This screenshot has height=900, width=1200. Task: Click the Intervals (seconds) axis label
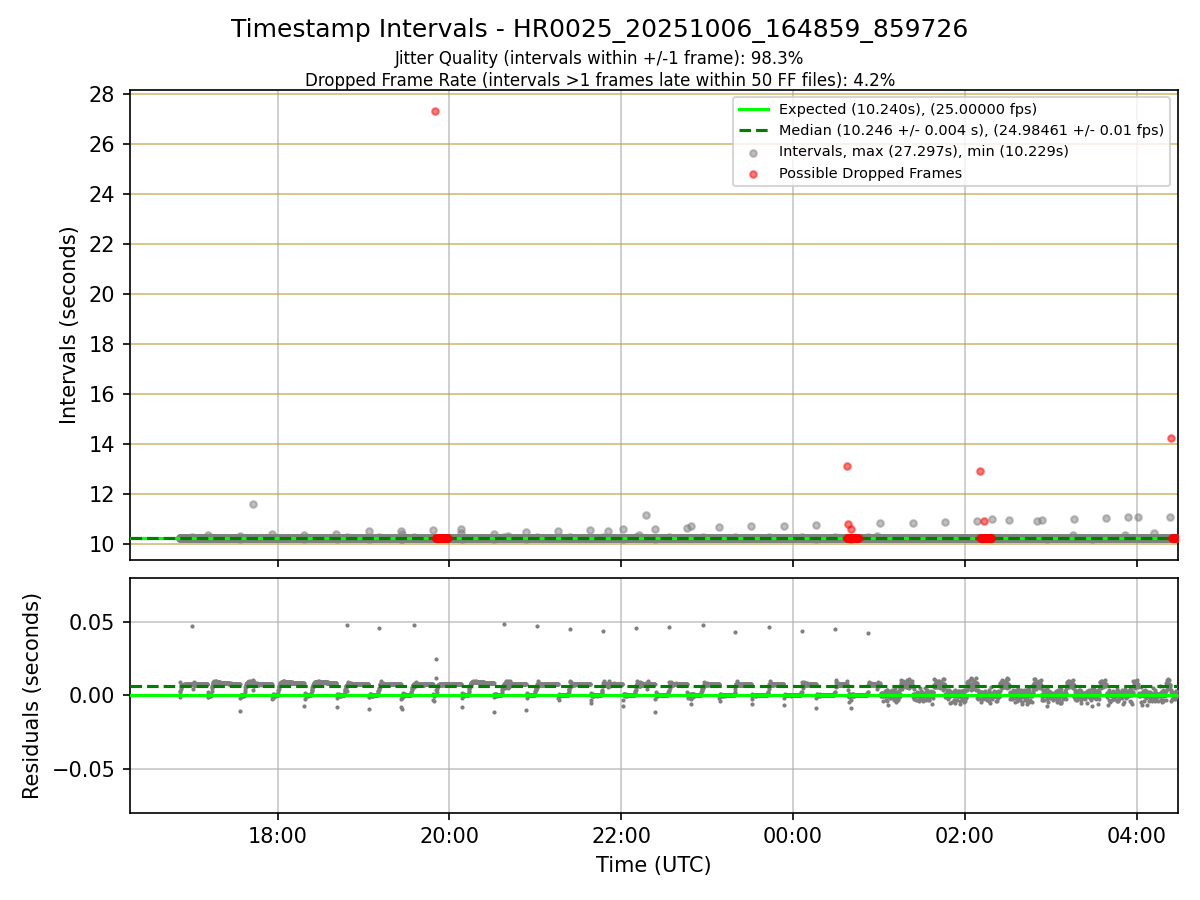click(x=68, y=325)
